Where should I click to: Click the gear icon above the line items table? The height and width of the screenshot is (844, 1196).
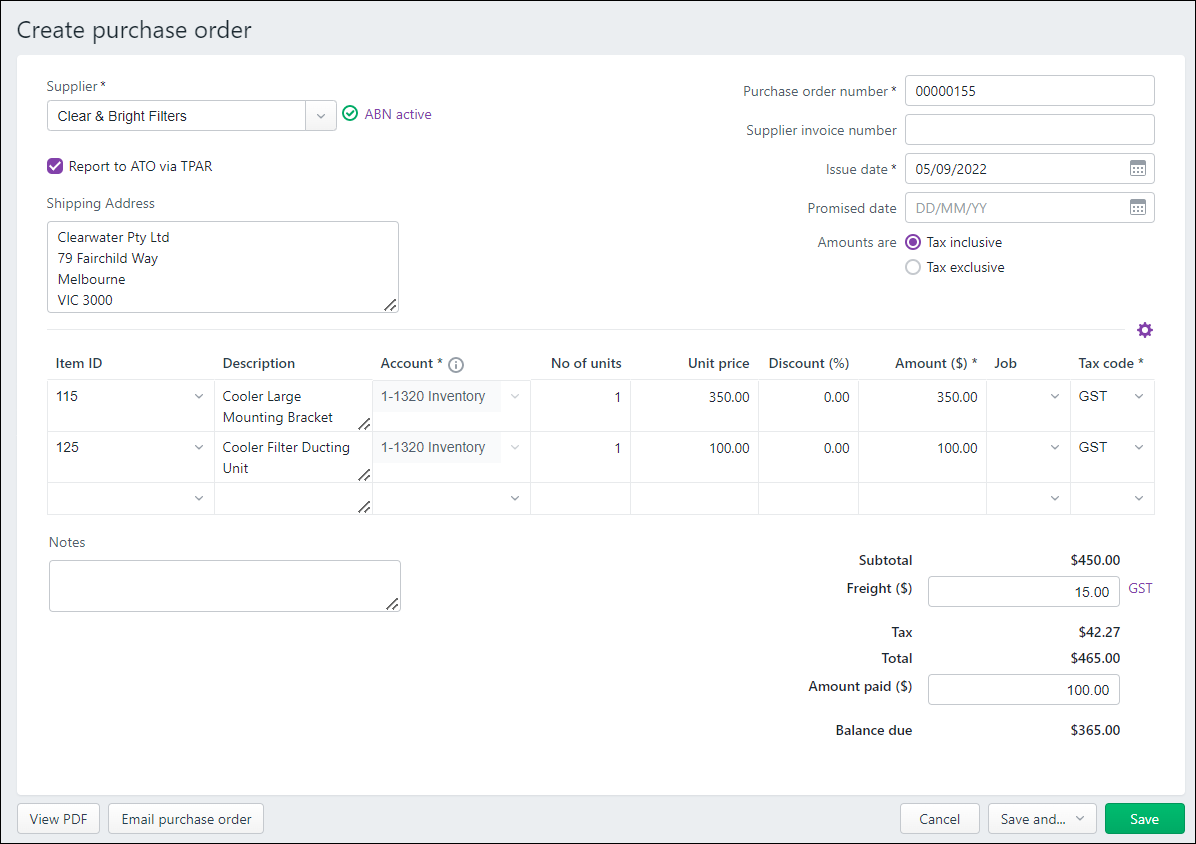(1145, 329)
